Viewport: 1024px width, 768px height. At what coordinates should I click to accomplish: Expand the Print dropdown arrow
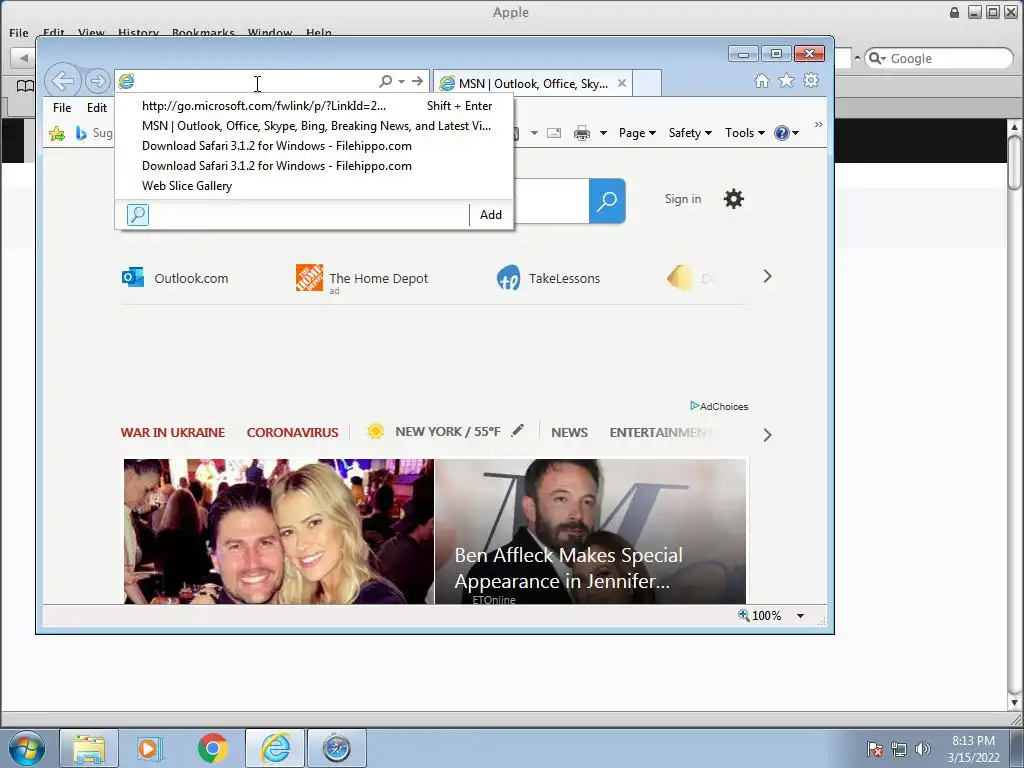[603, 133]
